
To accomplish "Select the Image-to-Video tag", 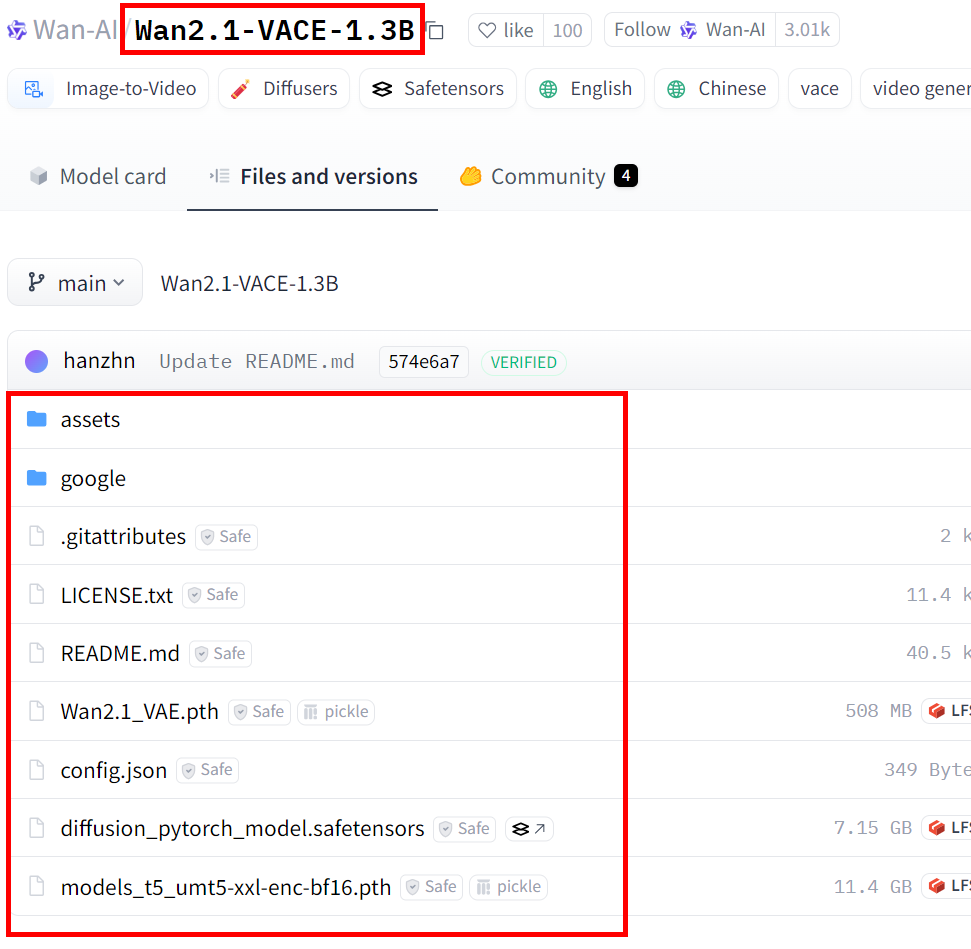I will coord(108,89).
